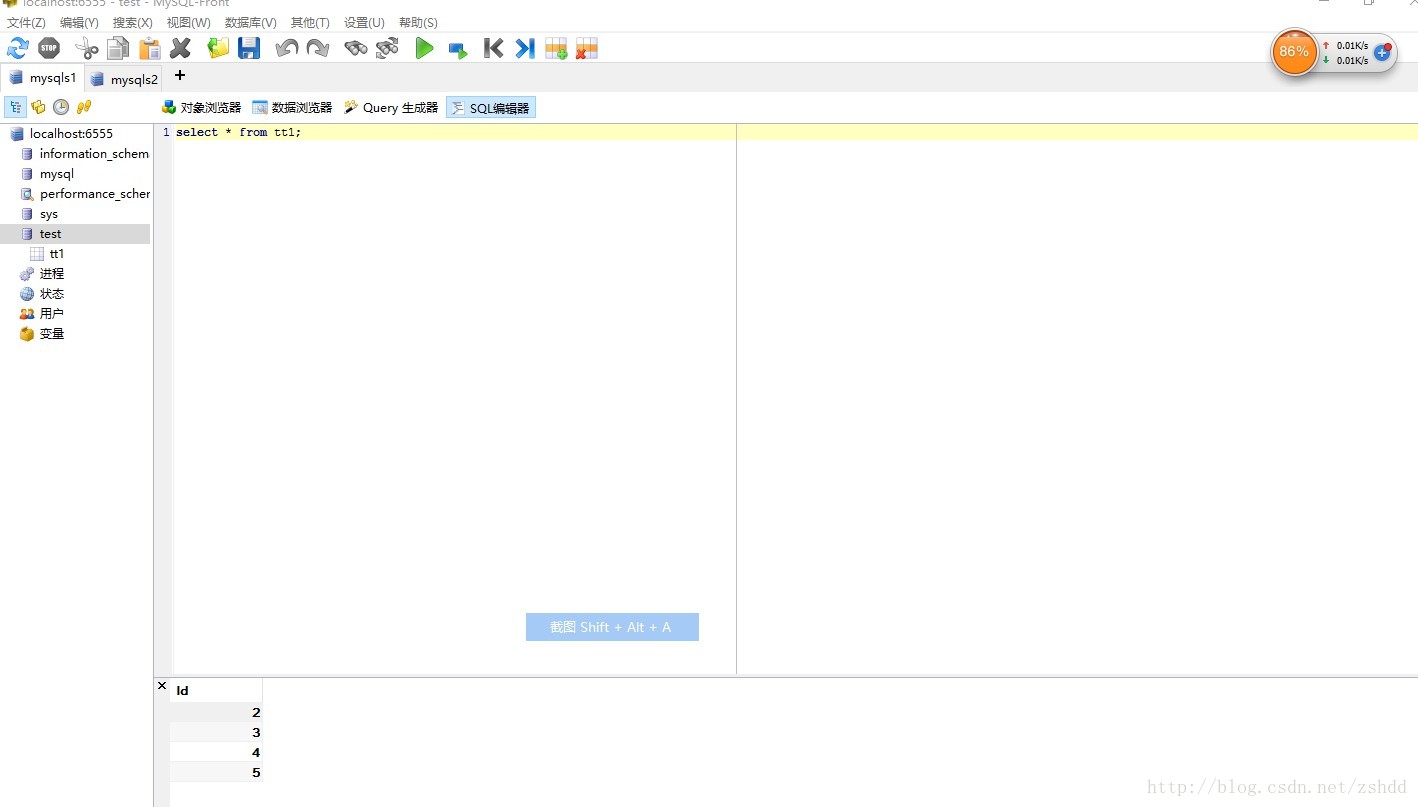Click the Refresh toolbar icon
1418x807 pixels.
(18, 48)
